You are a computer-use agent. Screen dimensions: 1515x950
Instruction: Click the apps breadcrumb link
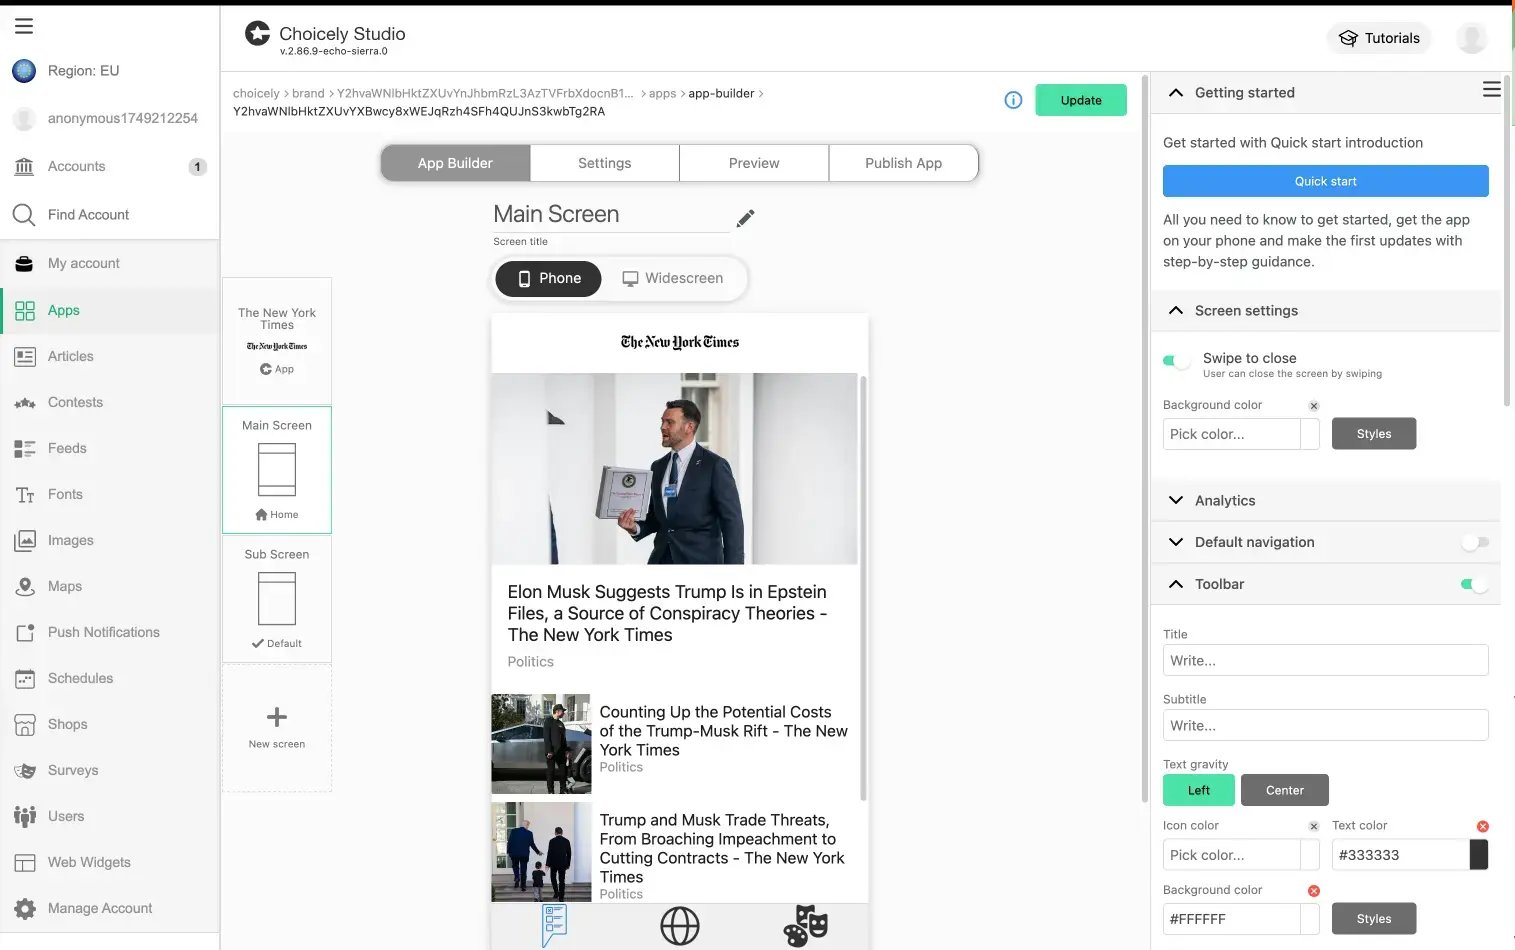click(662, 93)
